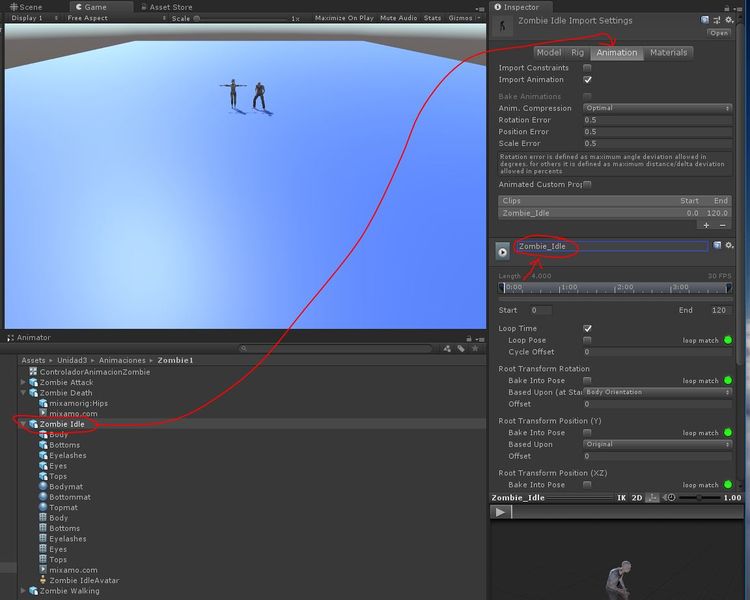
Task: Open the Body Orientation dropdown
Action: click(x=657, y=392)
